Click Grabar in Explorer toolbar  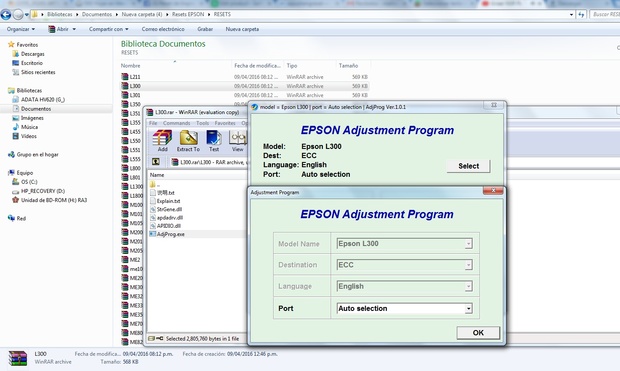coord(205,29)
